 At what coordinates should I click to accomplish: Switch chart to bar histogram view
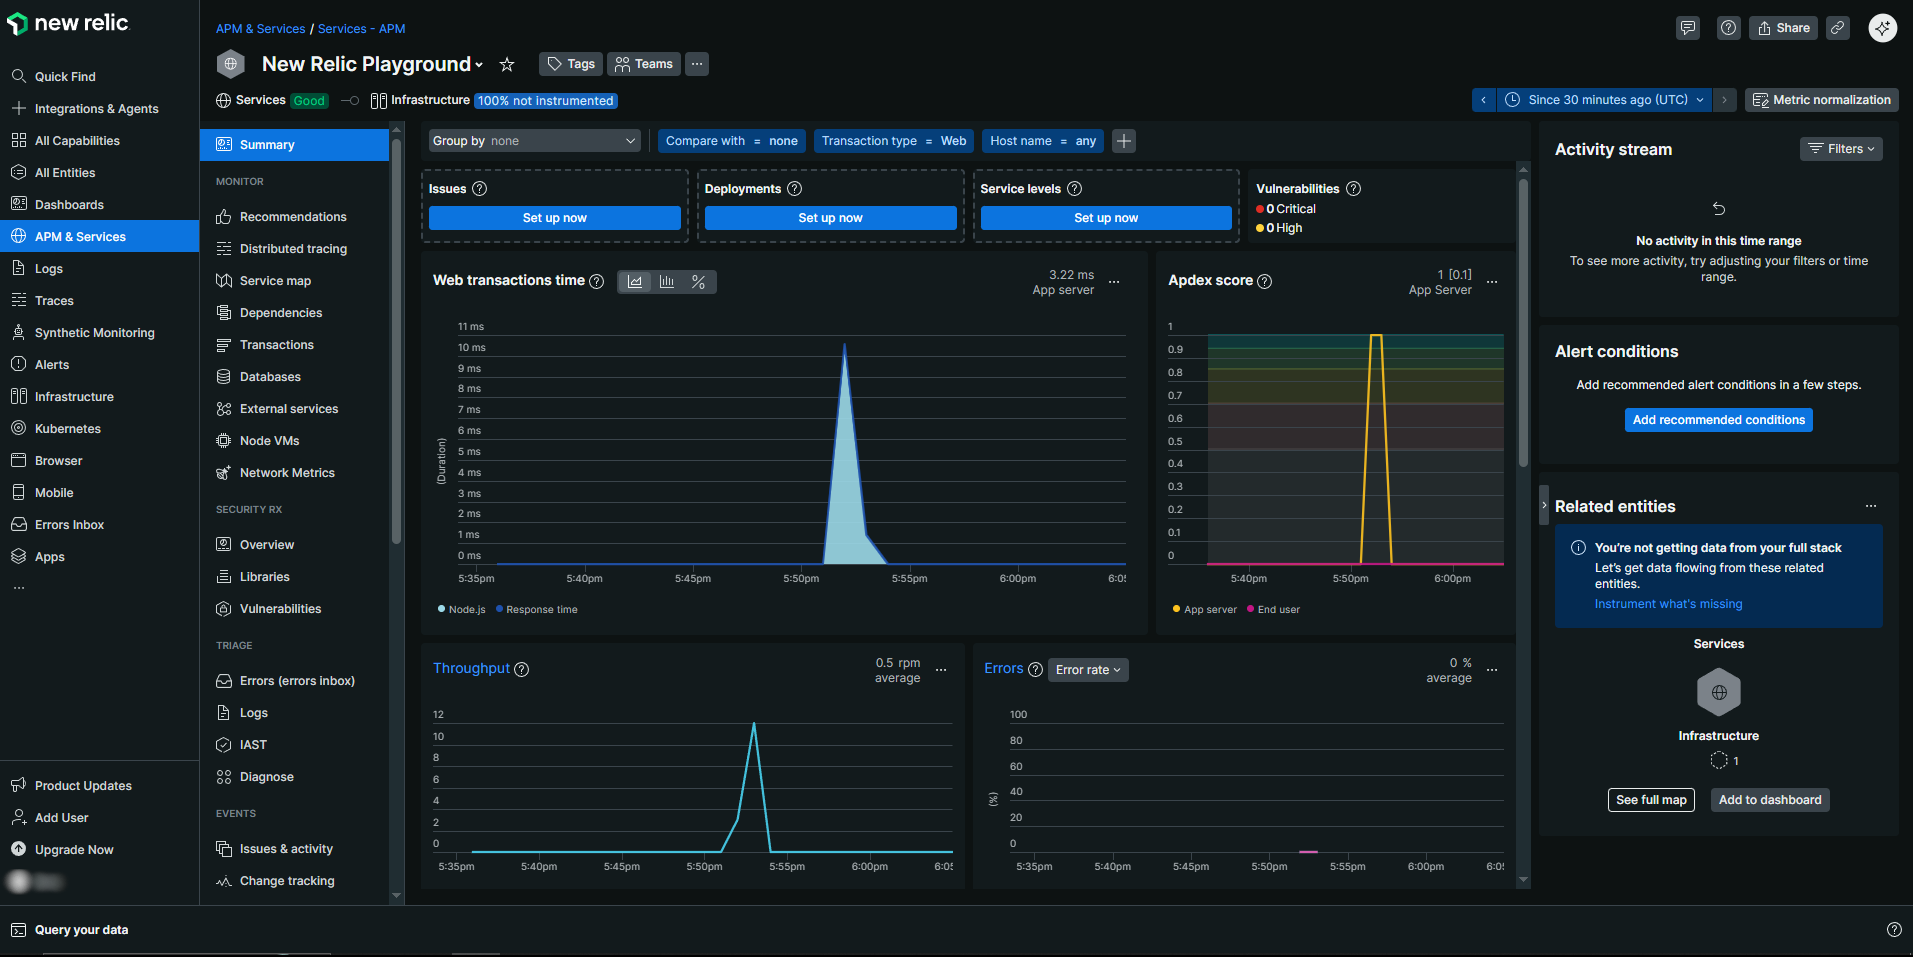(667, 282)
